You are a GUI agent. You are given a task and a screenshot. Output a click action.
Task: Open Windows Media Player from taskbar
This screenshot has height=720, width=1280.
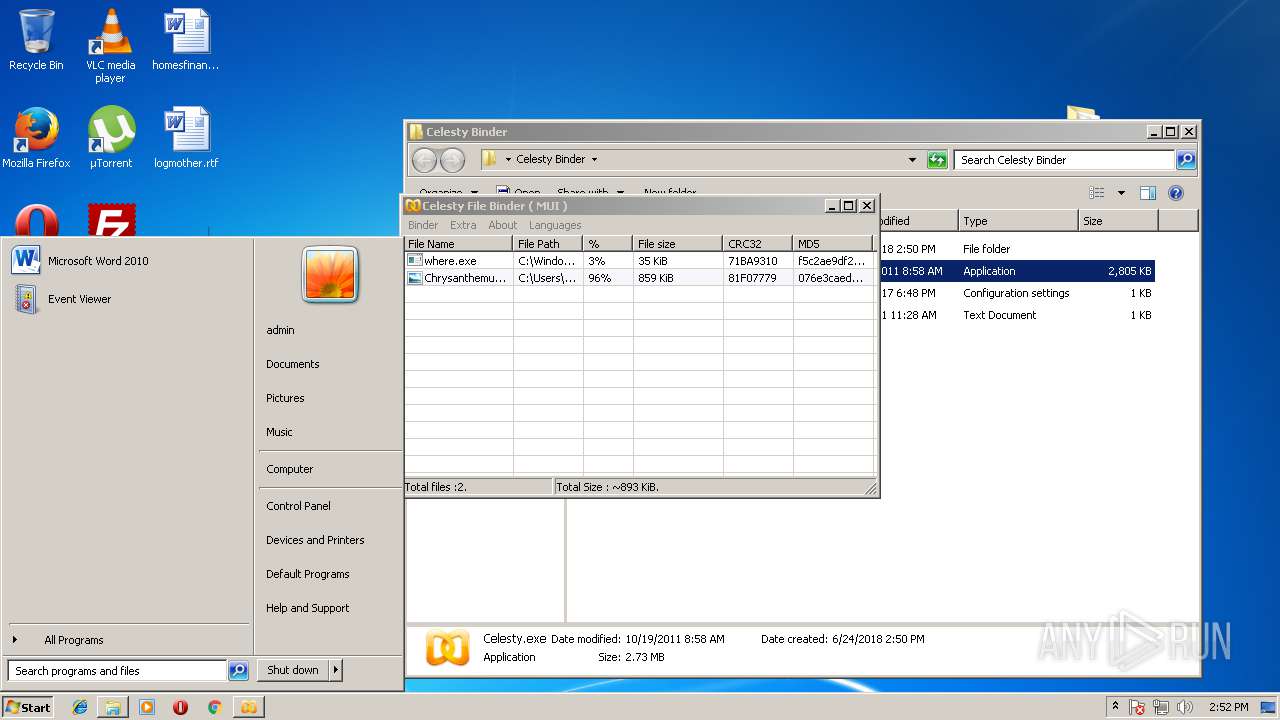147,707
